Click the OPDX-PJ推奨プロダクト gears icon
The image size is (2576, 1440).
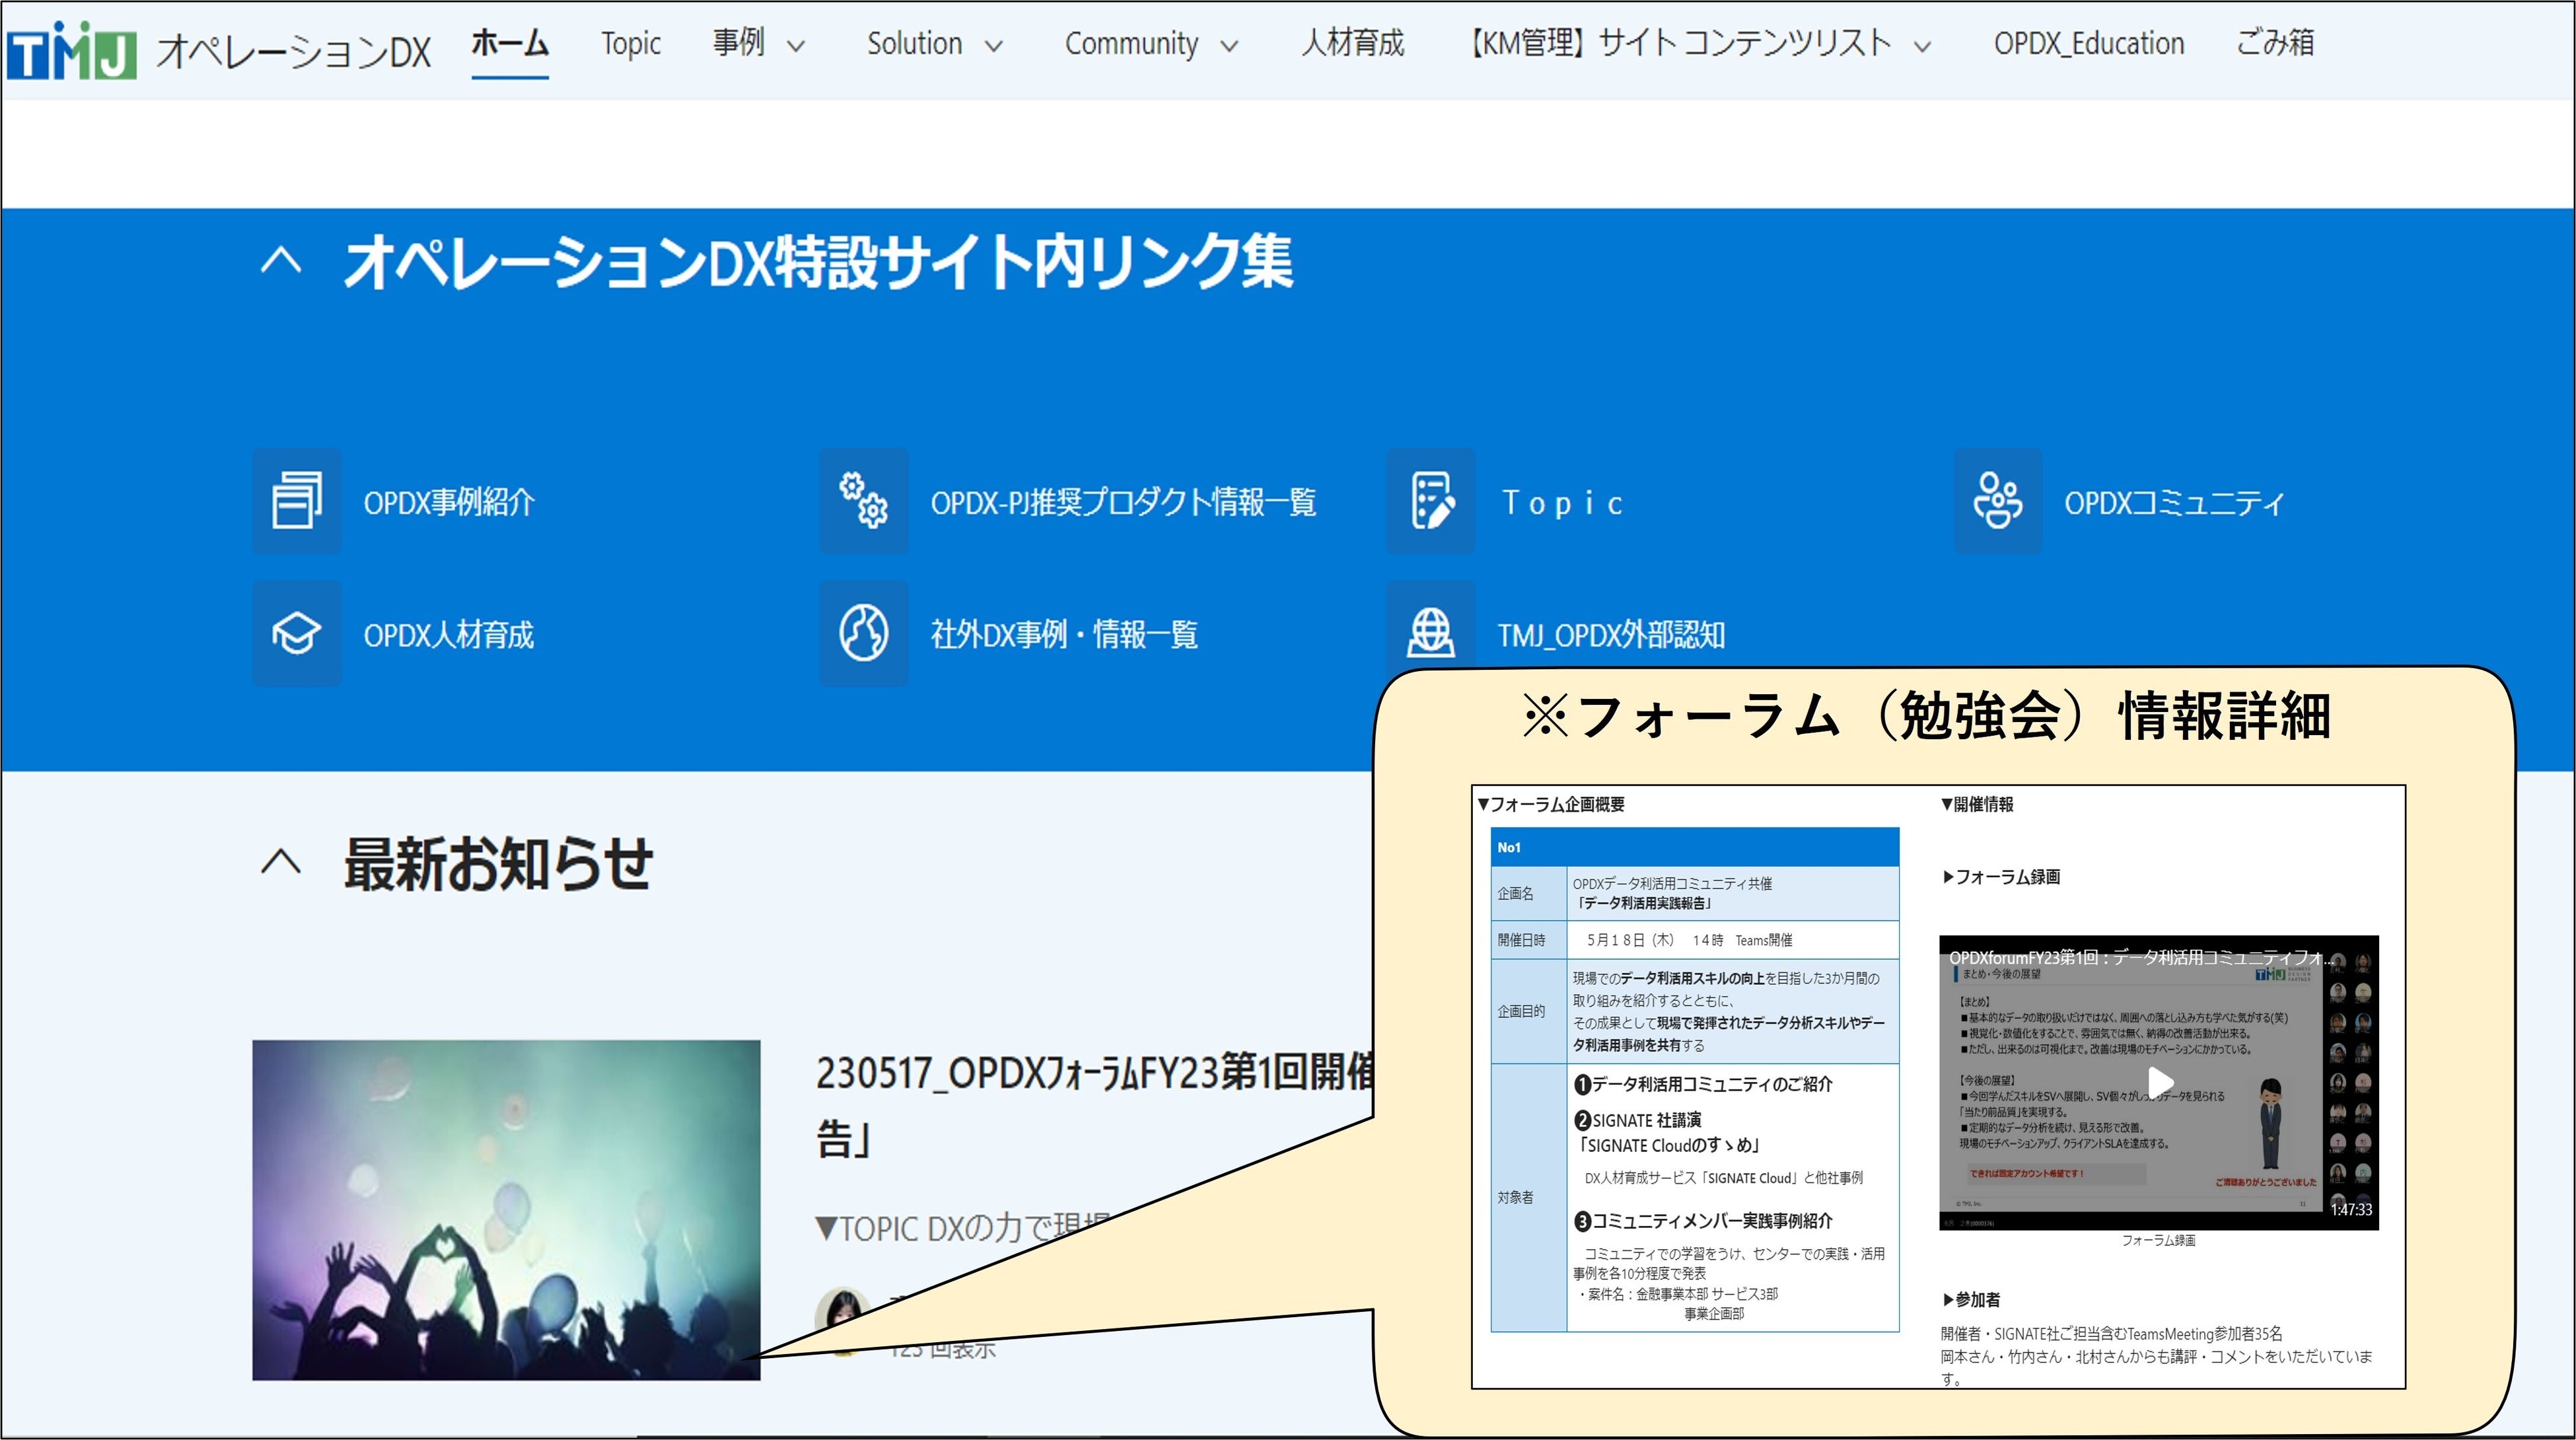click(x=864, y=501)
